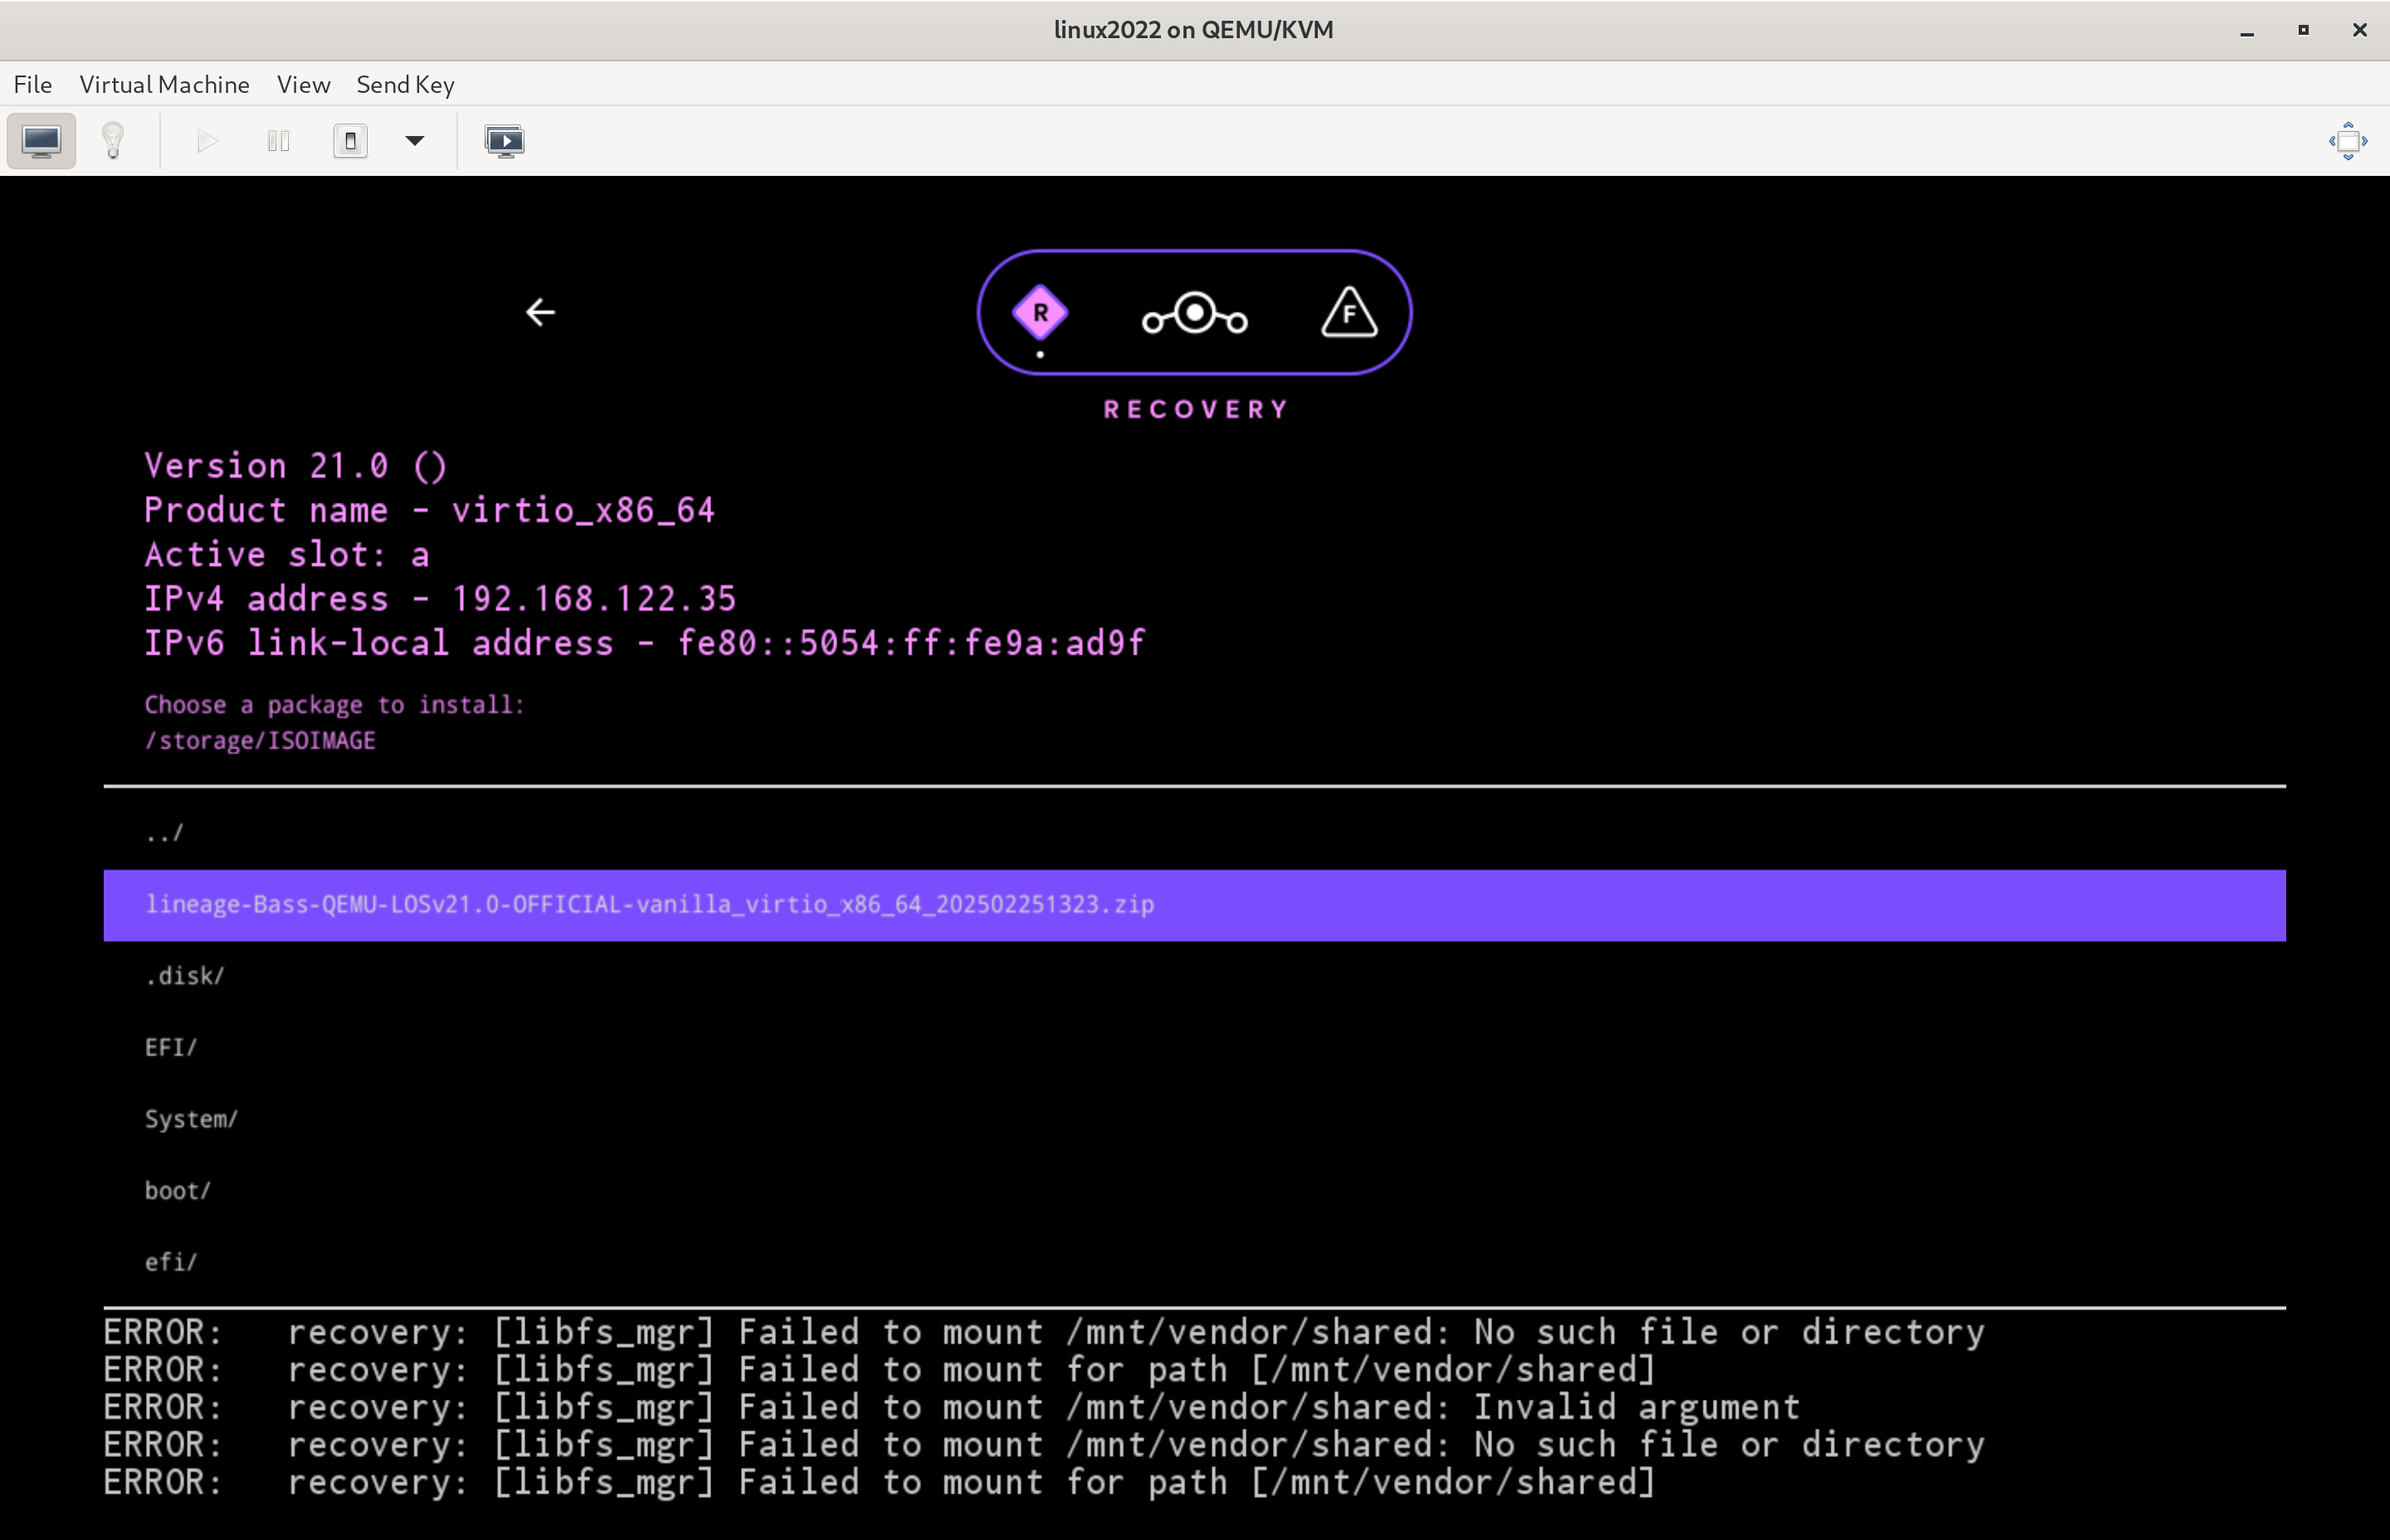The height and width of the screenshot is (1540, 2390).
Task: Click the Product name virtio_x86_64 line
Action: (430, 511)
